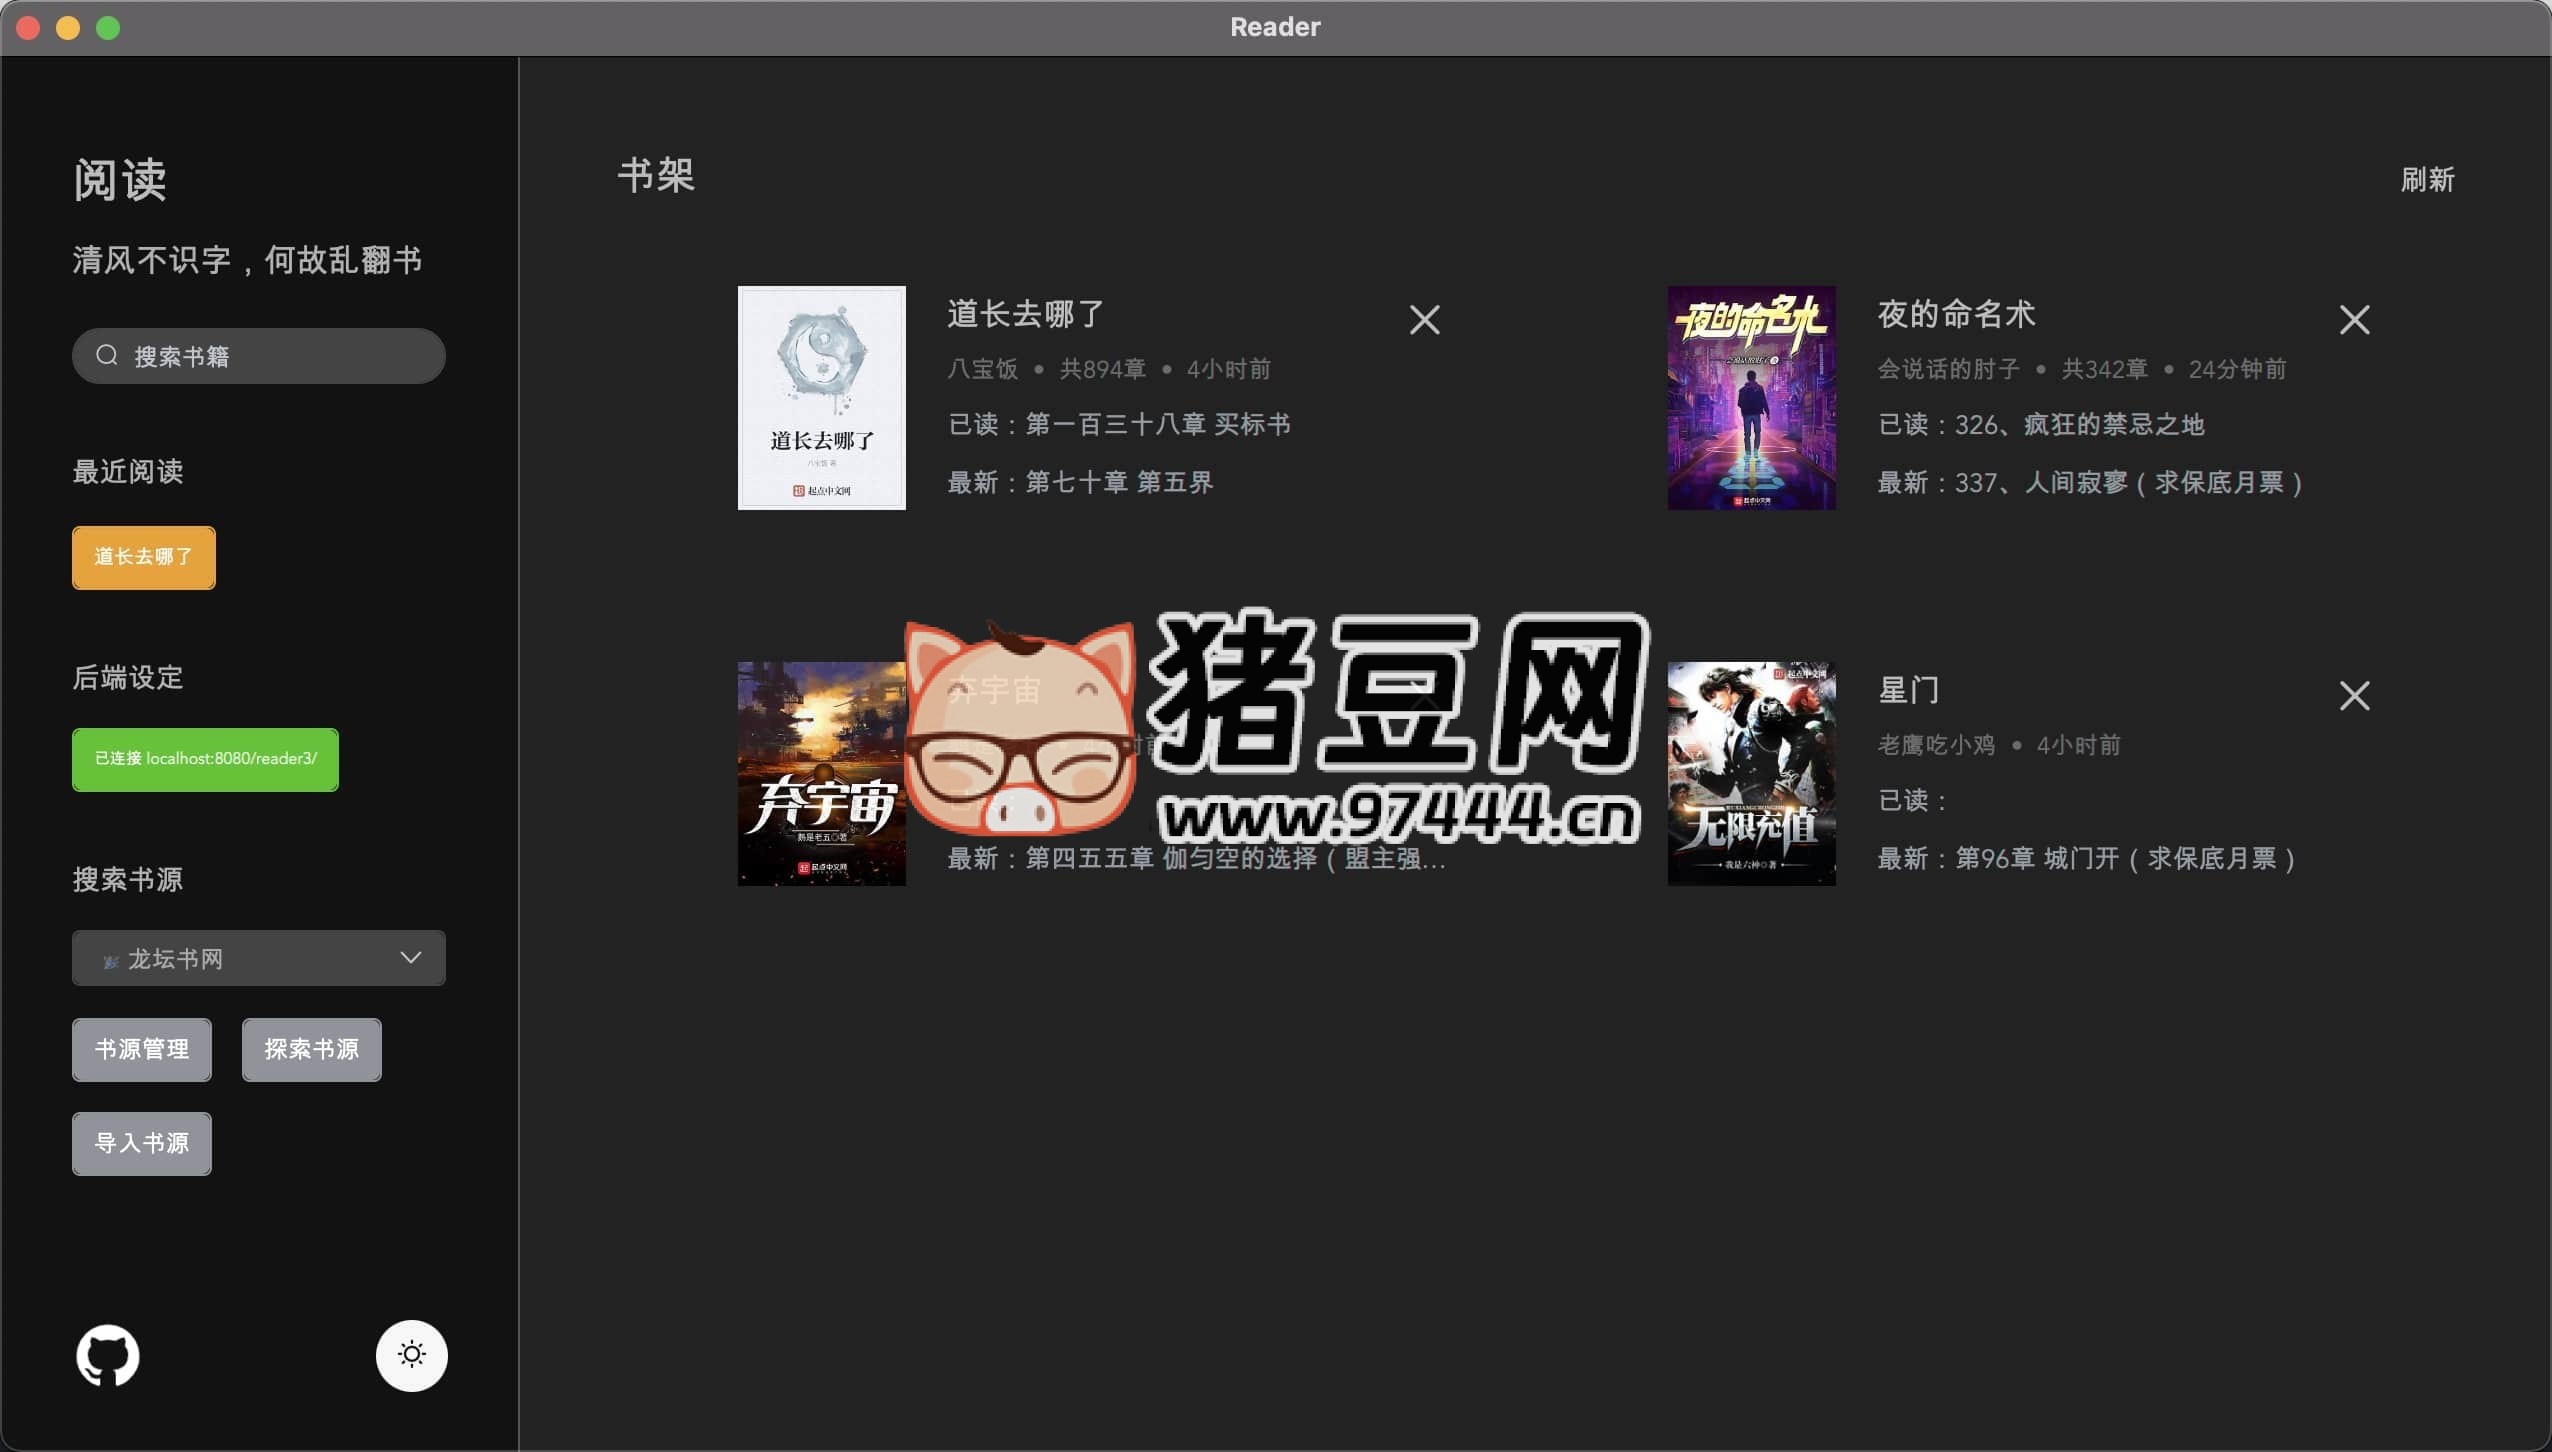Image resolution: width=2552 pixels, height=1452 pixels.
Task: Open recently read 道长去哪了 tag
Action: tap(143, 557)
